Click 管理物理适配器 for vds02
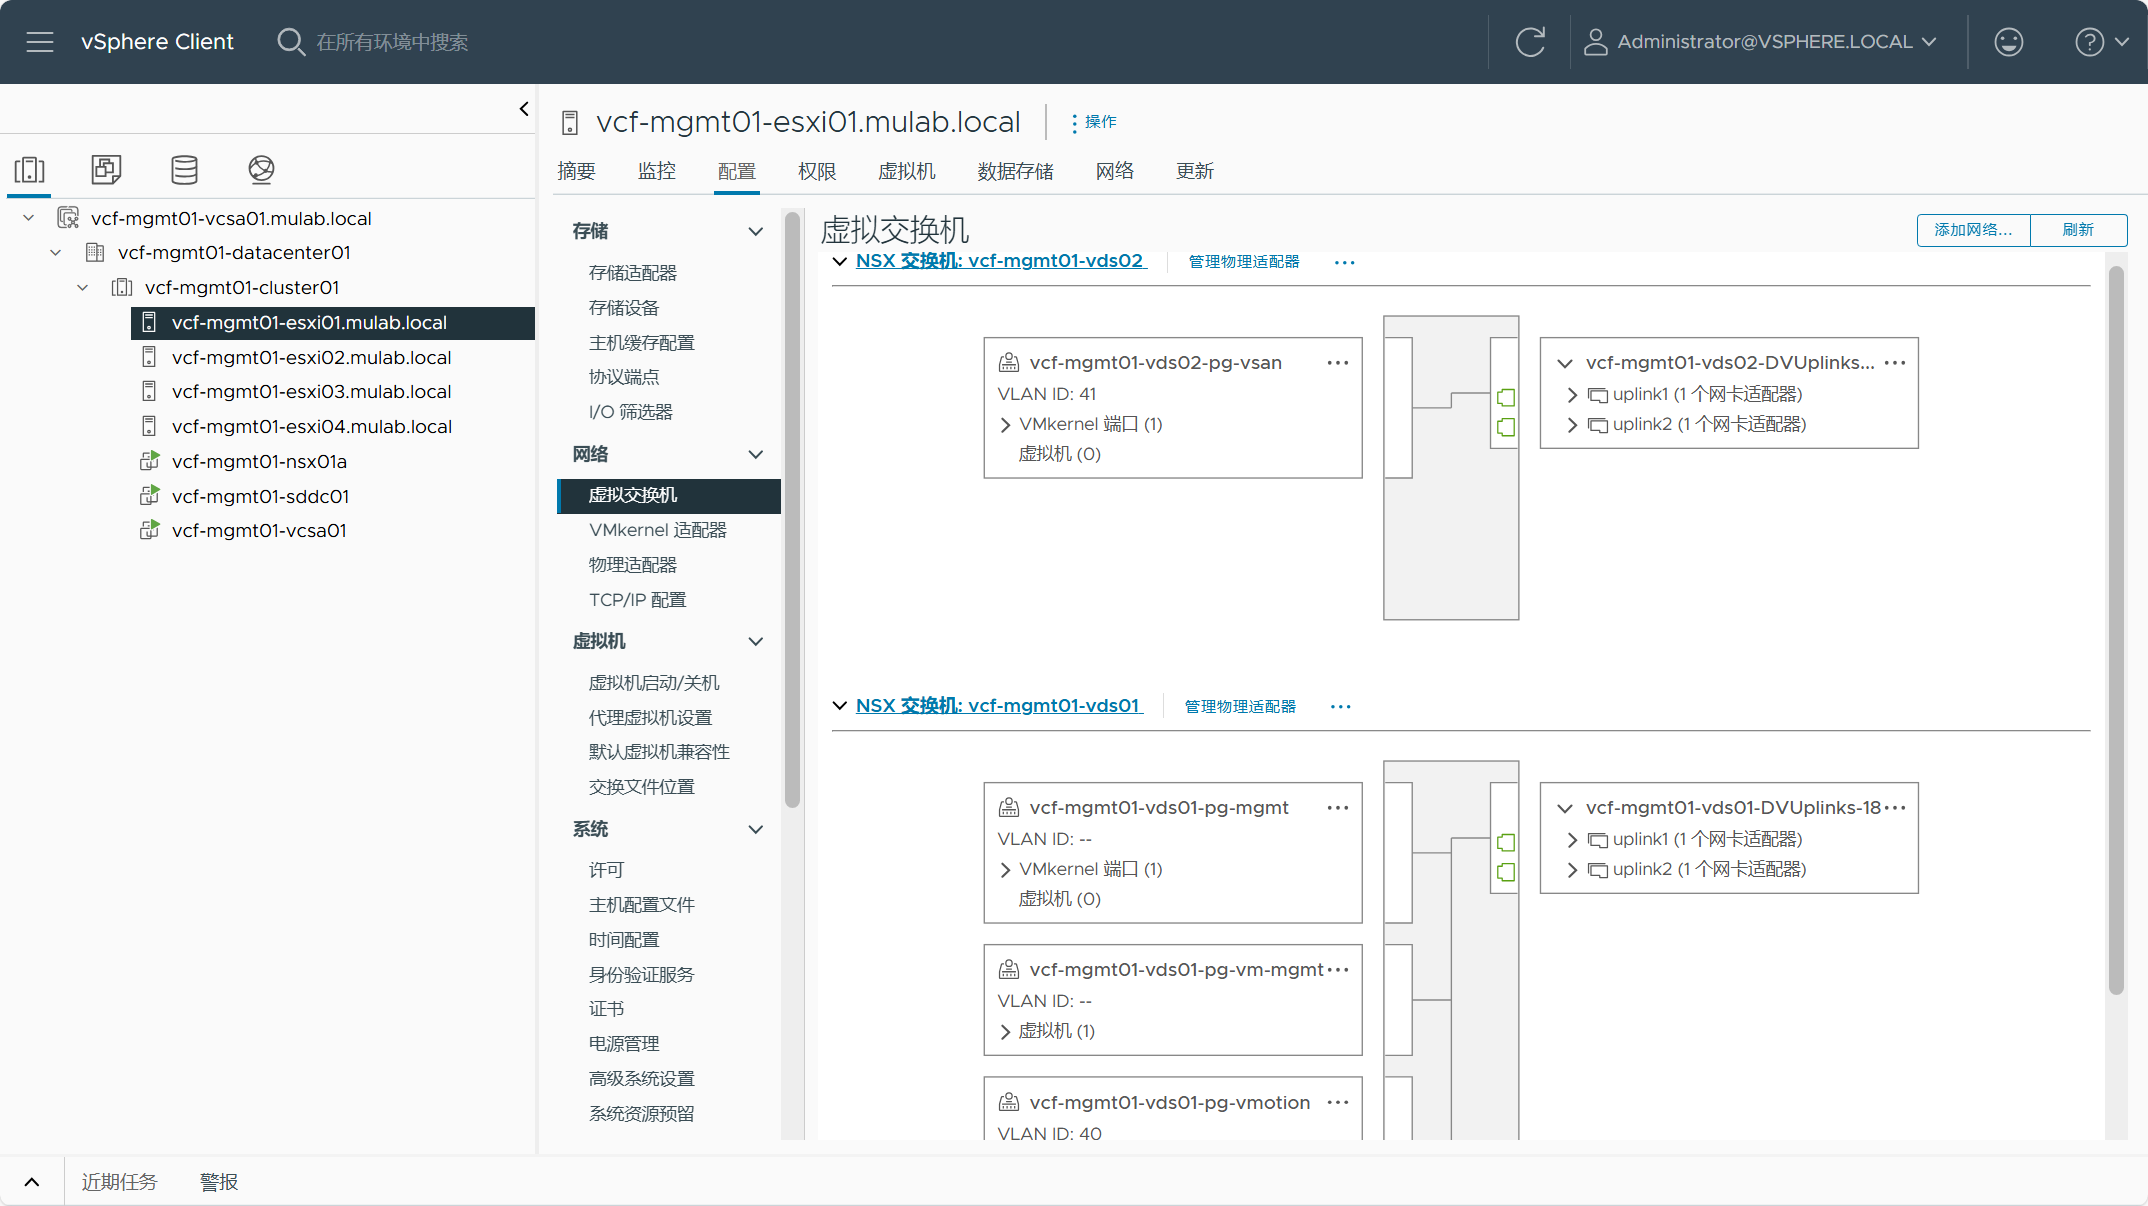Image resolution: width=2148 pixels, height=1206 pixels. pyautogui.click(x=1244, y=262)
